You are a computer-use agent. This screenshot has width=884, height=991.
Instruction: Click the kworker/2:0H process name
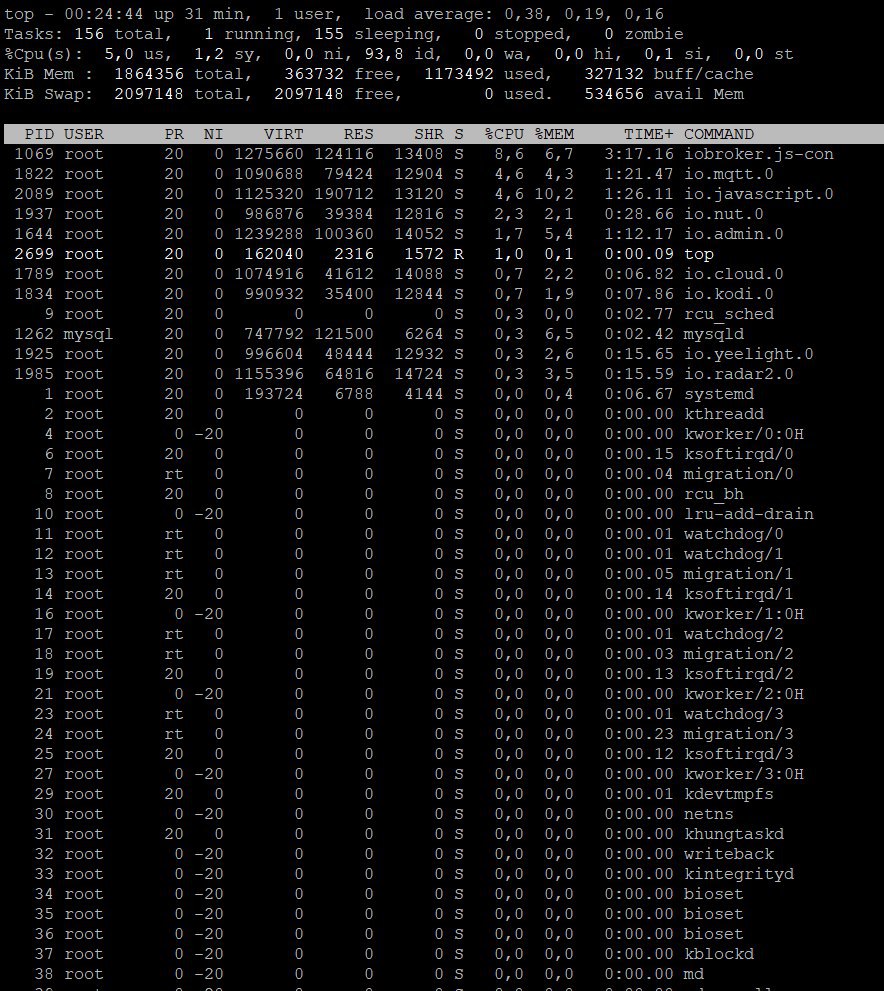point(744,694)
